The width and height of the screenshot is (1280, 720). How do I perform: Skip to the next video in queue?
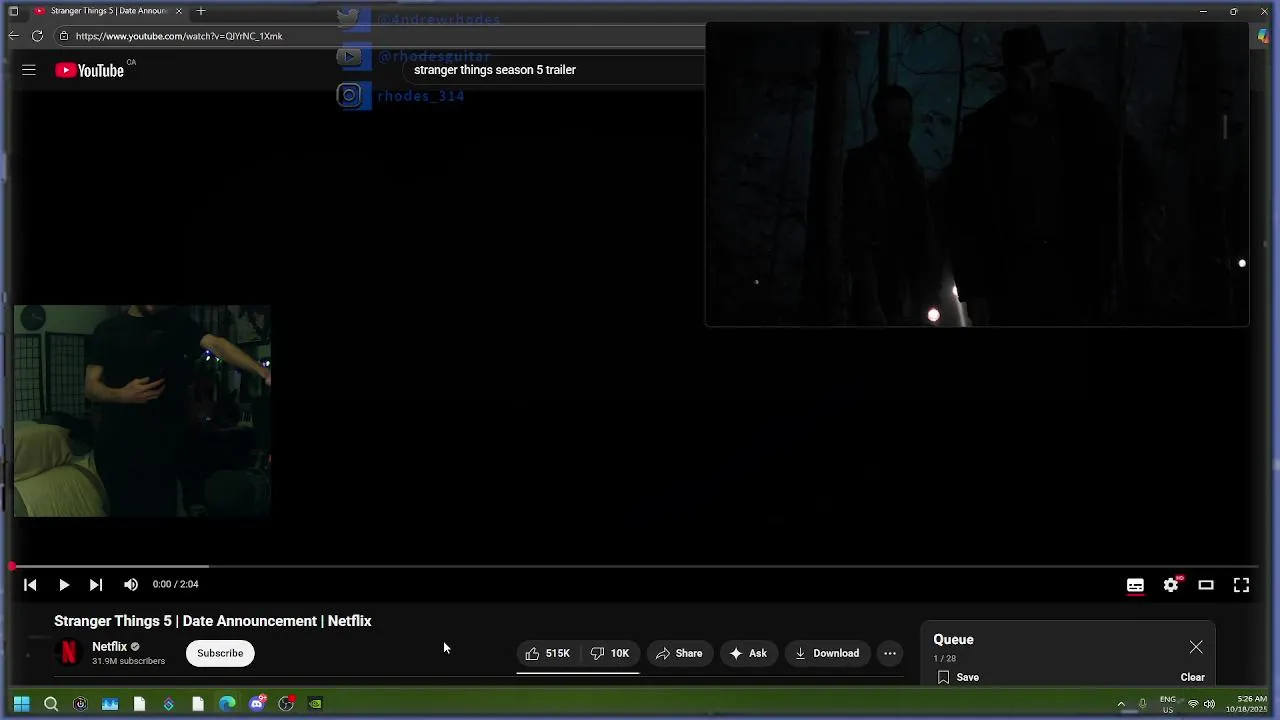coord(96,585)
